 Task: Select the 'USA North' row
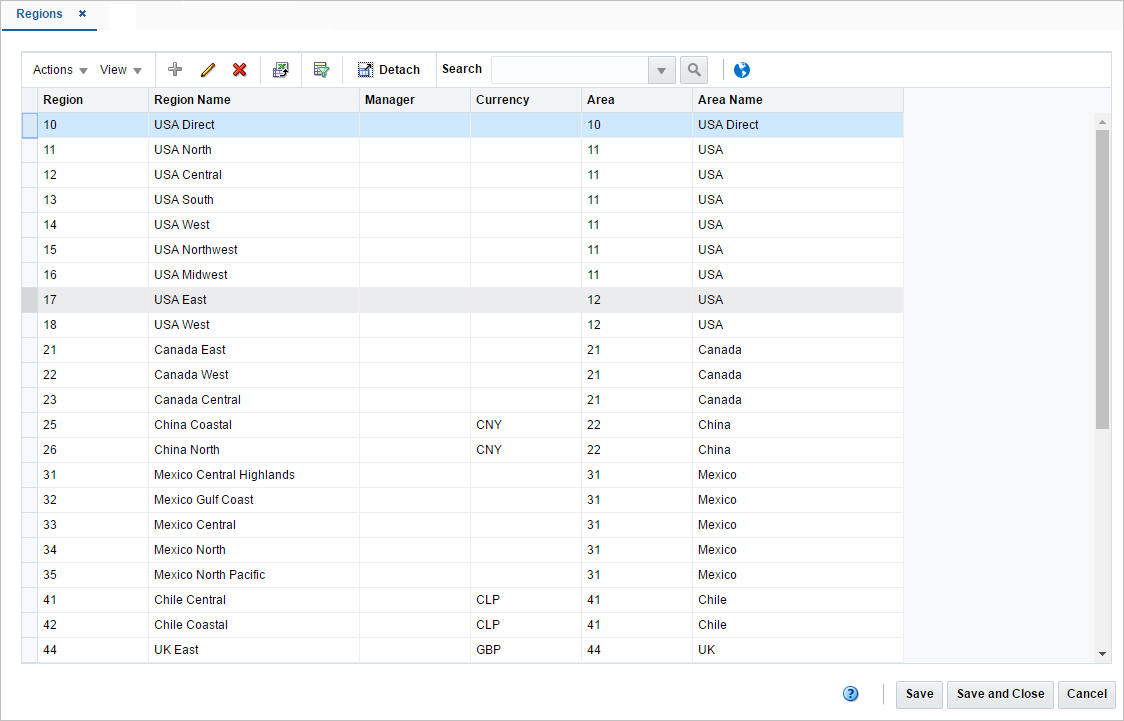(462, 150)
